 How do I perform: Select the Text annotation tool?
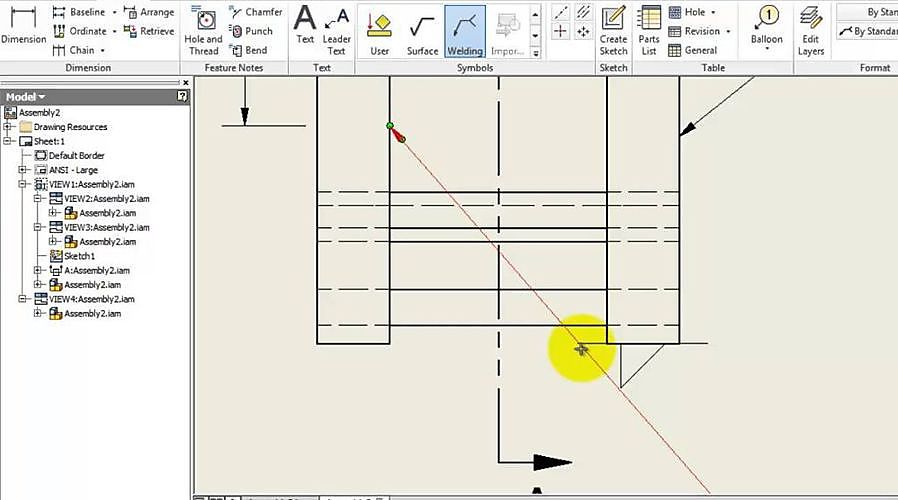coord(305,31)
